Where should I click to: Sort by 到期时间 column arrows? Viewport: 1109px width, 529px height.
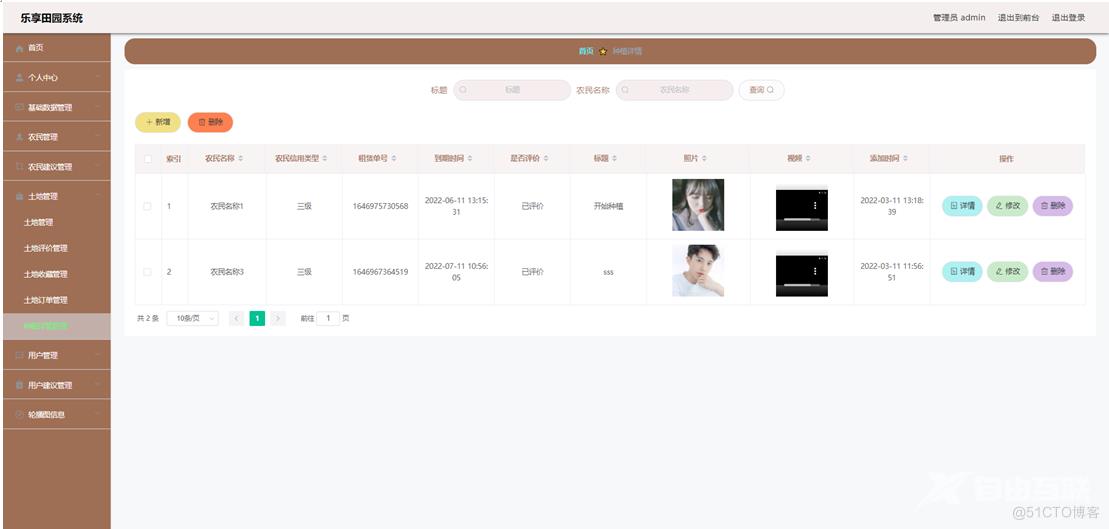coord(470,159)
